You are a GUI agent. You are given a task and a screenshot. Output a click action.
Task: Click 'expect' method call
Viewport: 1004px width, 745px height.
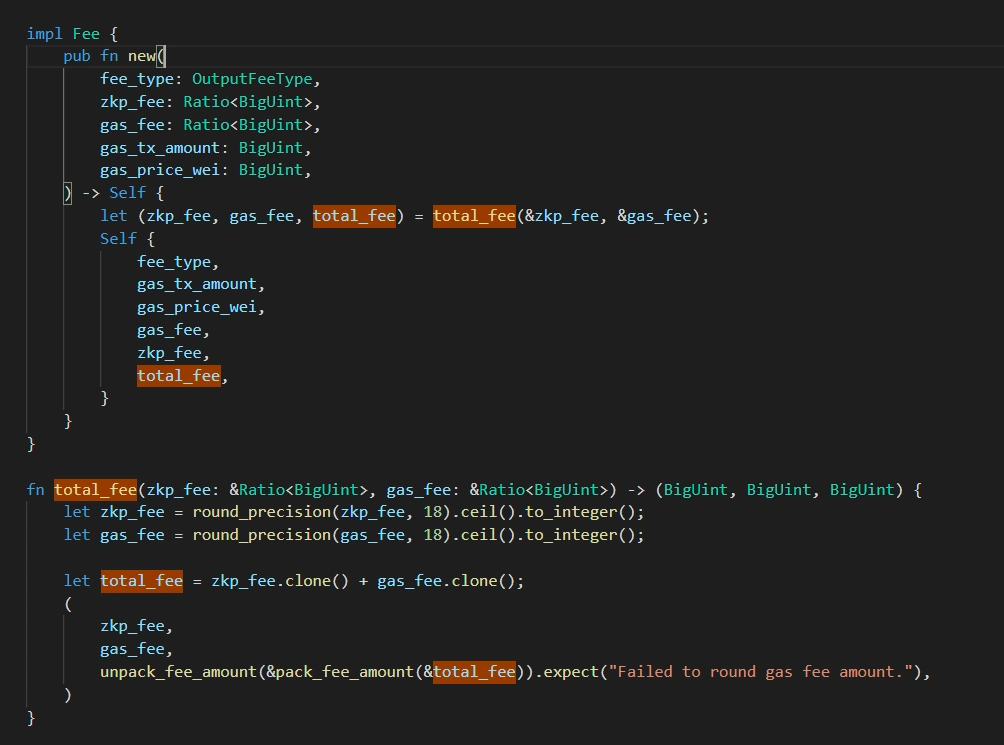571,672
